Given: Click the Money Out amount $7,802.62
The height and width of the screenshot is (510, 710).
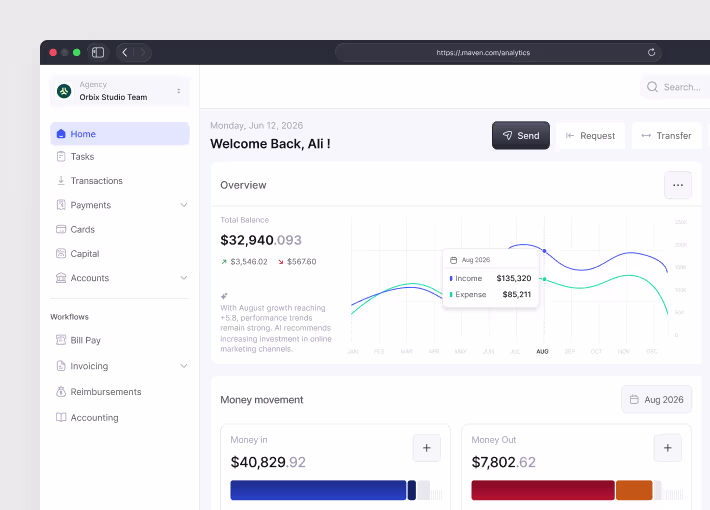Looking at the screenshot, I should [x=504, y=462].
